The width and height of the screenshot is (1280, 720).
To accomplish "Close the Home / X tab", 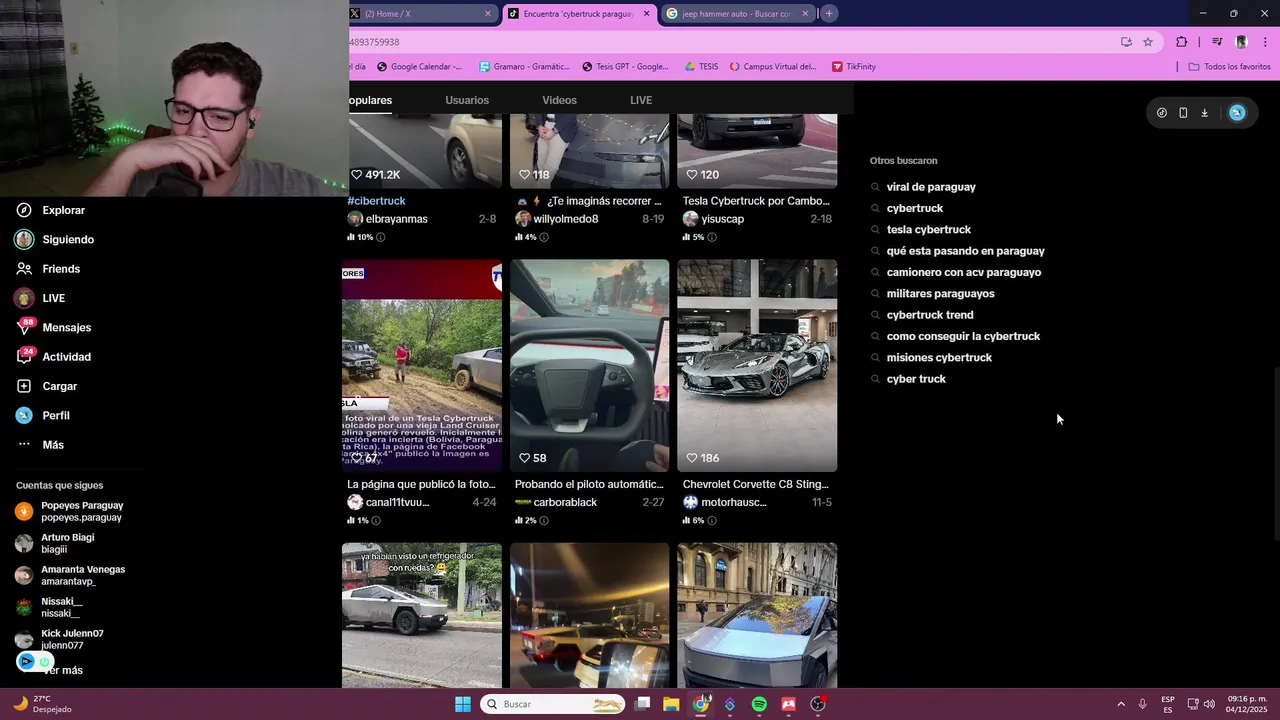I will (x=488, y=14).
